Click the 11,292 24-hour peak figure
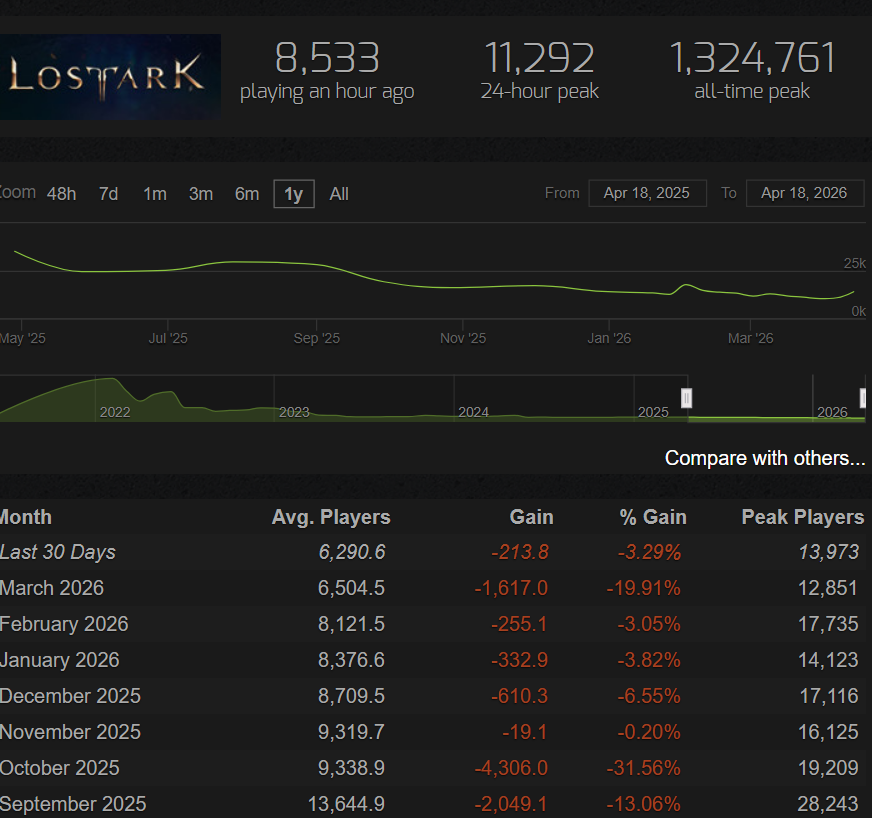This screenshot has height=818, width=872. pyautogui.click(x=539, y=71)
